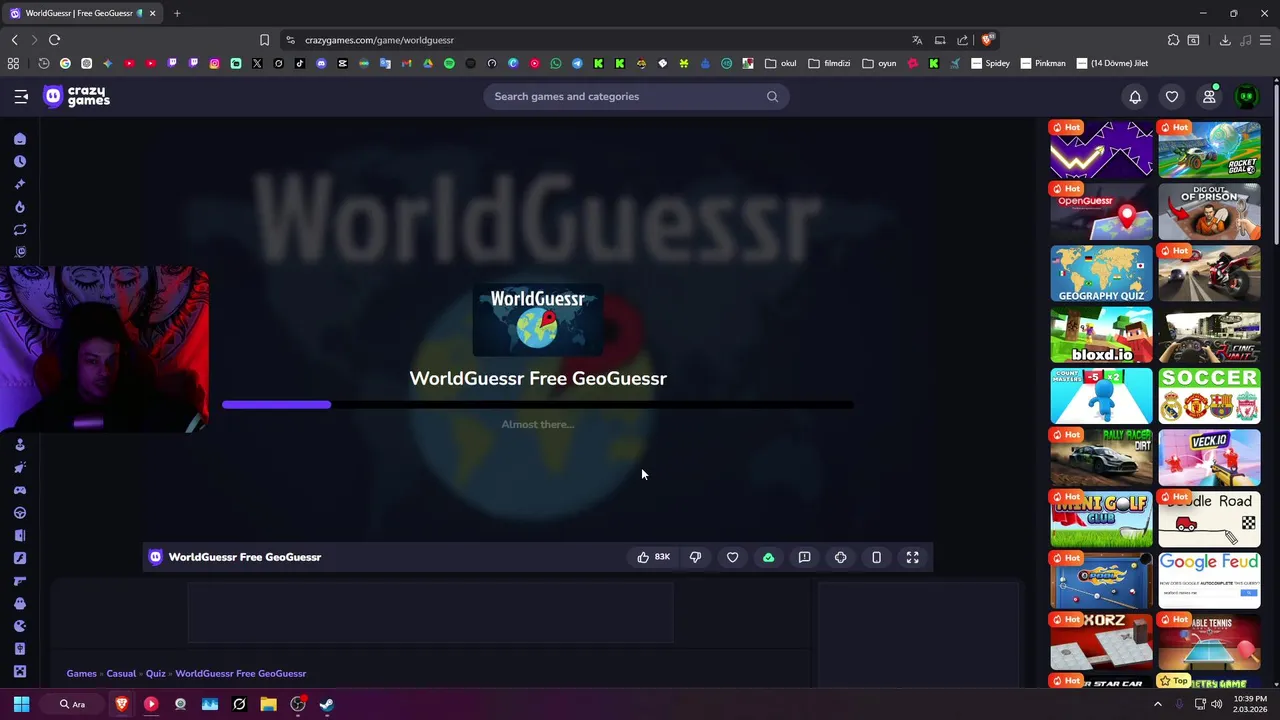Open the New games sparkle icon in sidebar
The width and height of the screenshot is (1280, 720).
click(20, 184)
